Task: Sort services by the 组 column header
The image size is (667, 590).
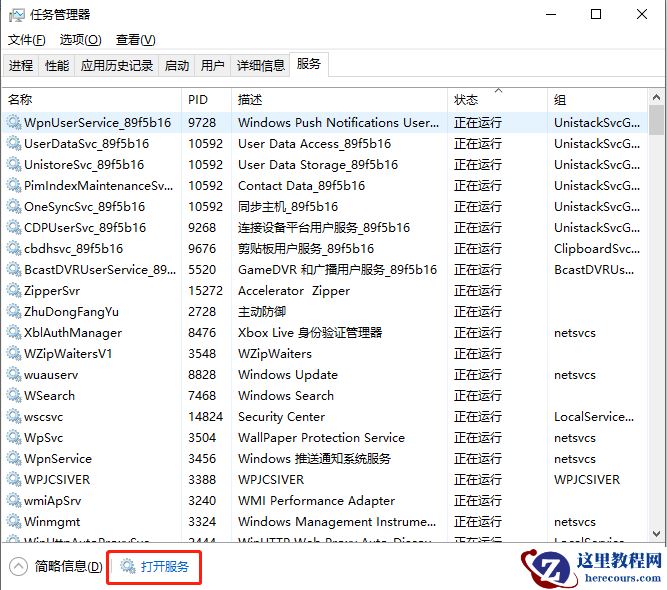Action: (598, 100)
